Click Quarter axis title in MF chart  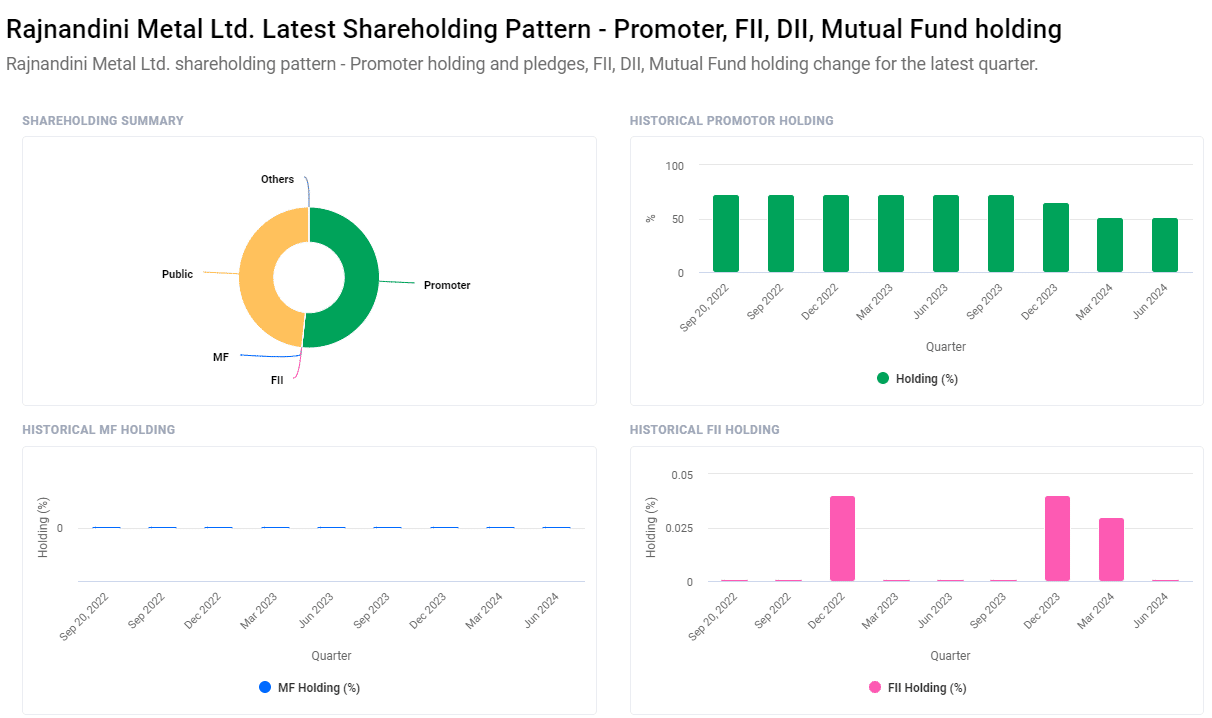click(x=331, y=656)
